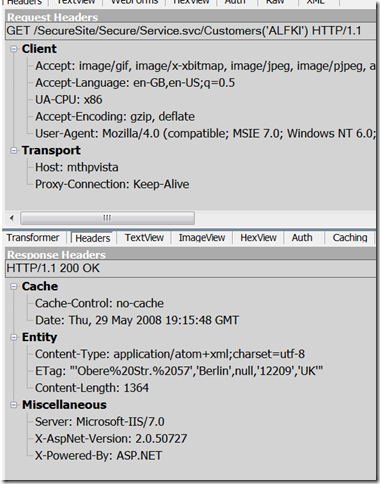Open the response TextView tab
The image size is (380, 484).
click(x=144, y=238)
